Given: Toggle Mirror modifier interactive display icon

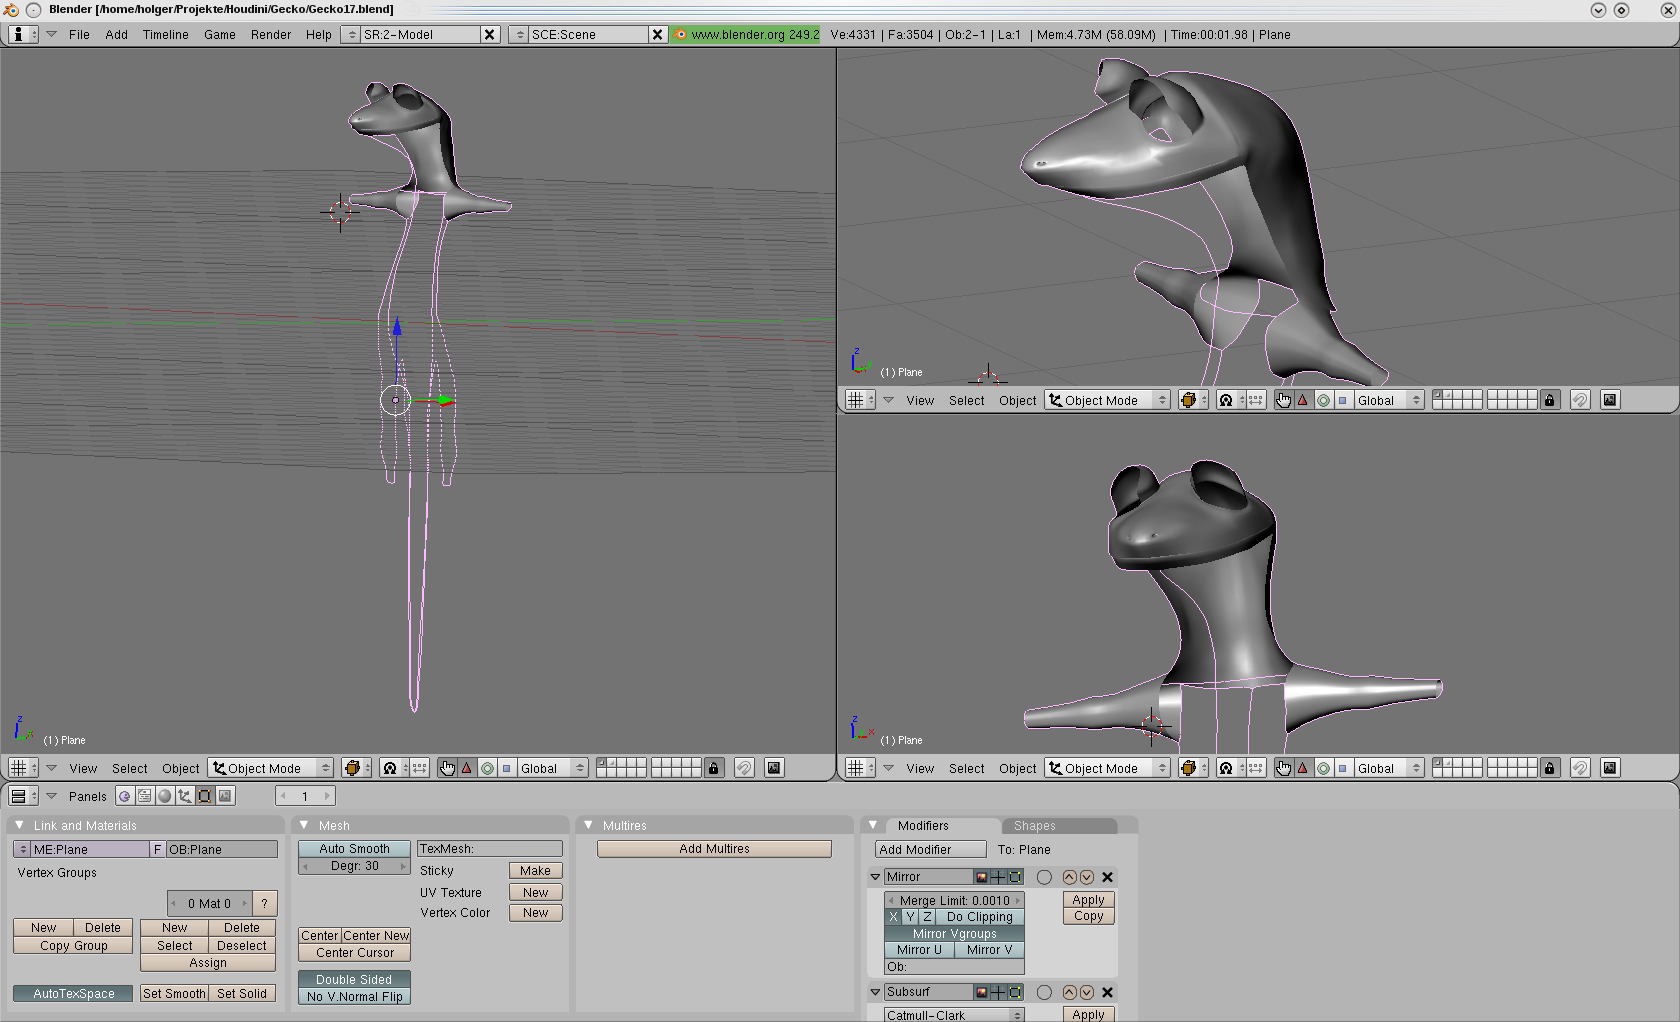Looking at the screenshot, I should [998, 877].
